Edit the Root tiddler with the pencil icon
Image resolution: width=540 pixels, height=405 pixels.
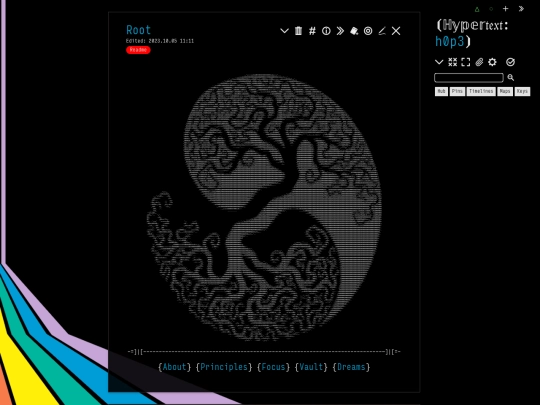pos(382,31)
